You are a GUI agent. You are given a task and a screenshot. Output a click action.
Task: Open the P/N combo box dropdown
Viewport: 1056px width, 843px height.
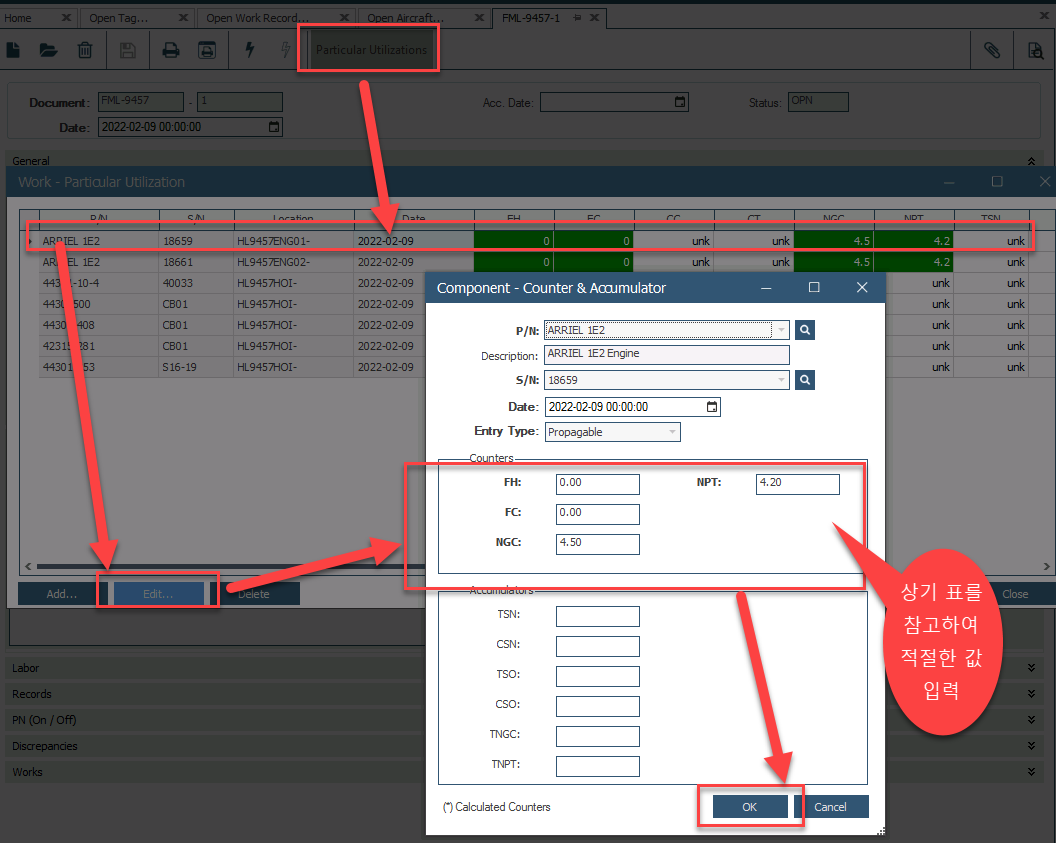779,329
